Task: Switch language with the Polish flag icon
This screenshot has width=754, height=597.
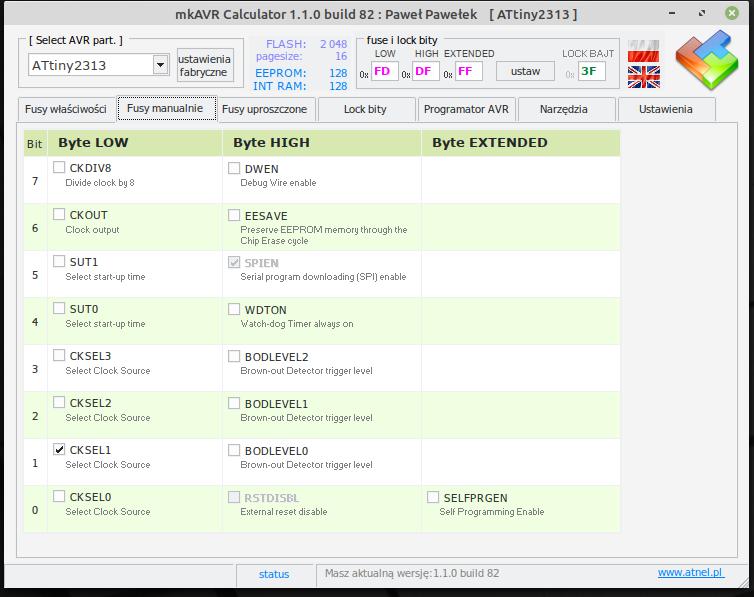Action: pyautogui.click(x=643, y=51)
